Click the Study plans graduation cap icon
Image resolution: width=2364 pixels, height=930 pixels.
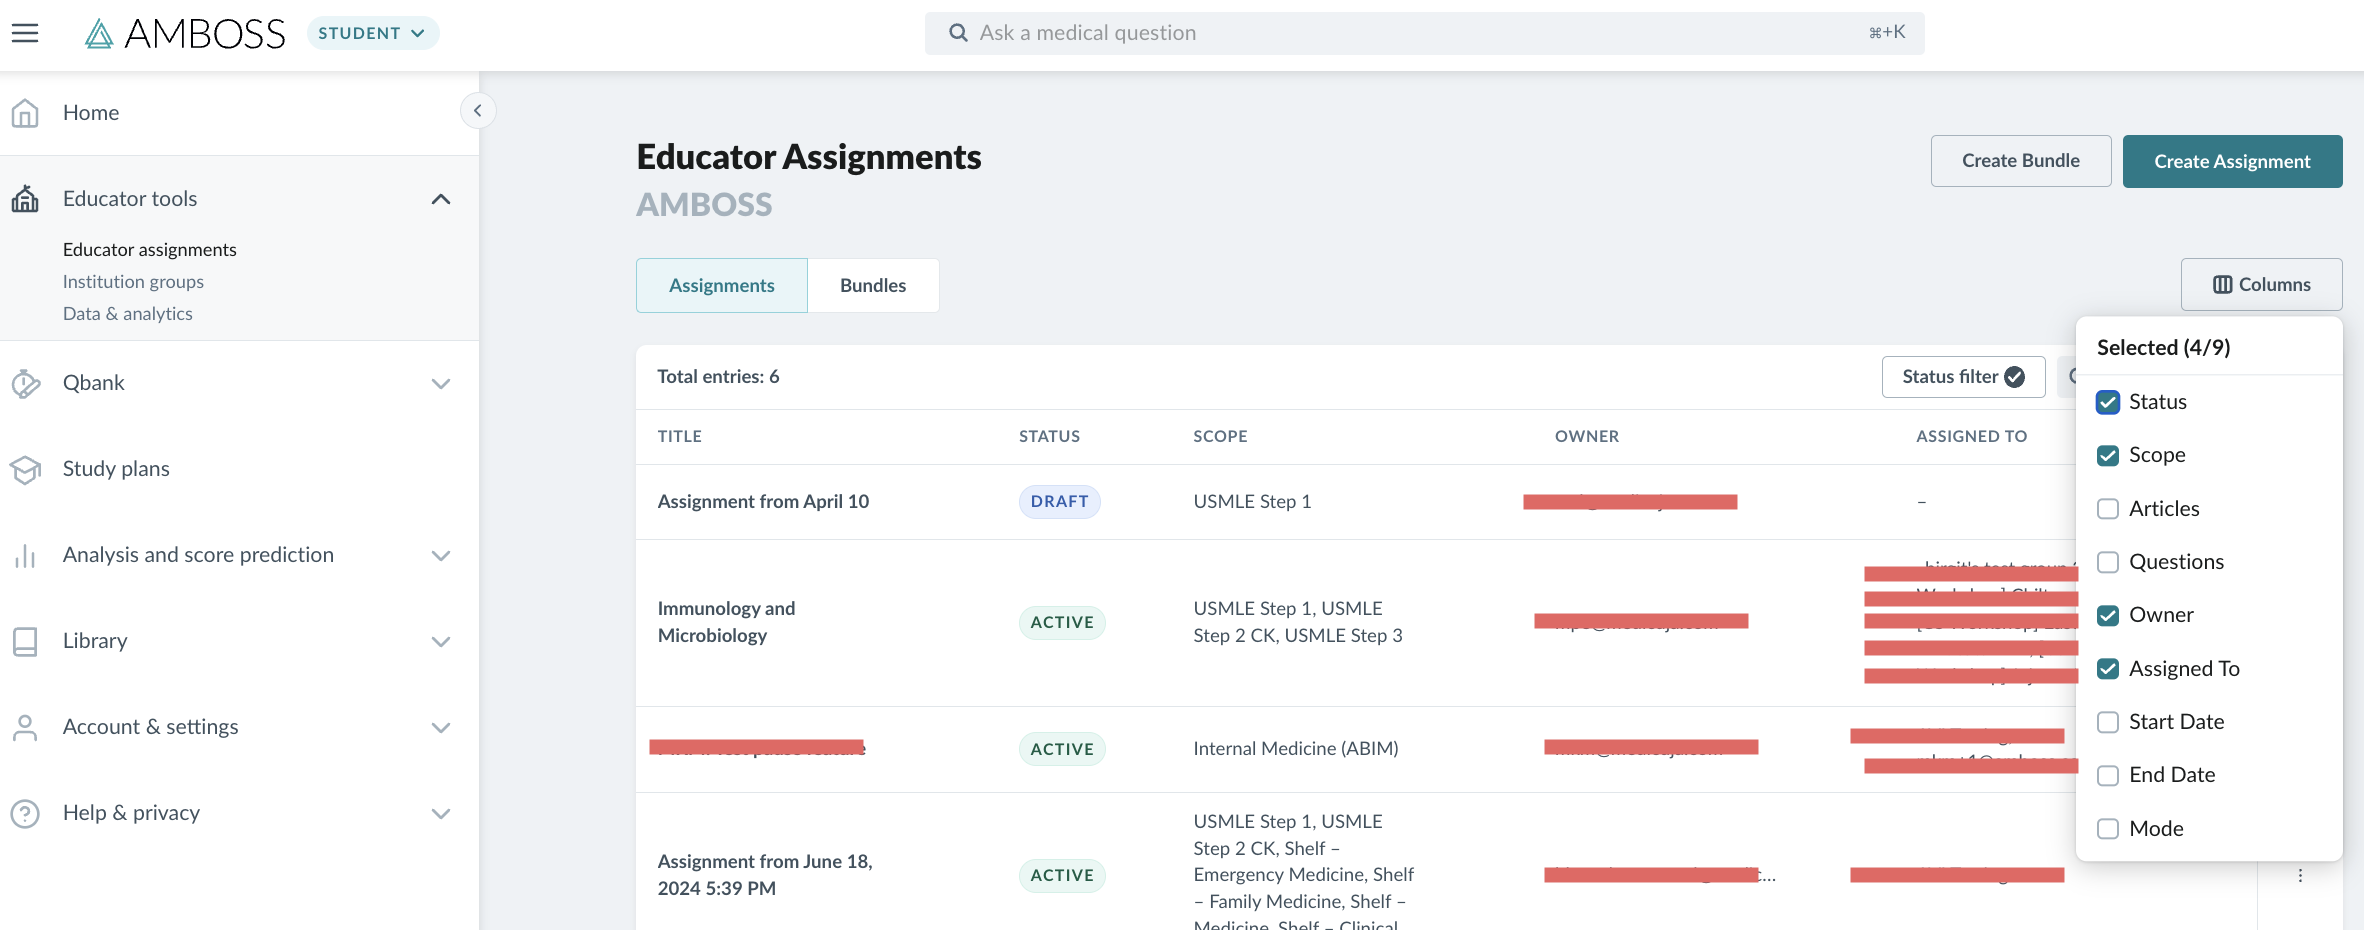[25, 469]
